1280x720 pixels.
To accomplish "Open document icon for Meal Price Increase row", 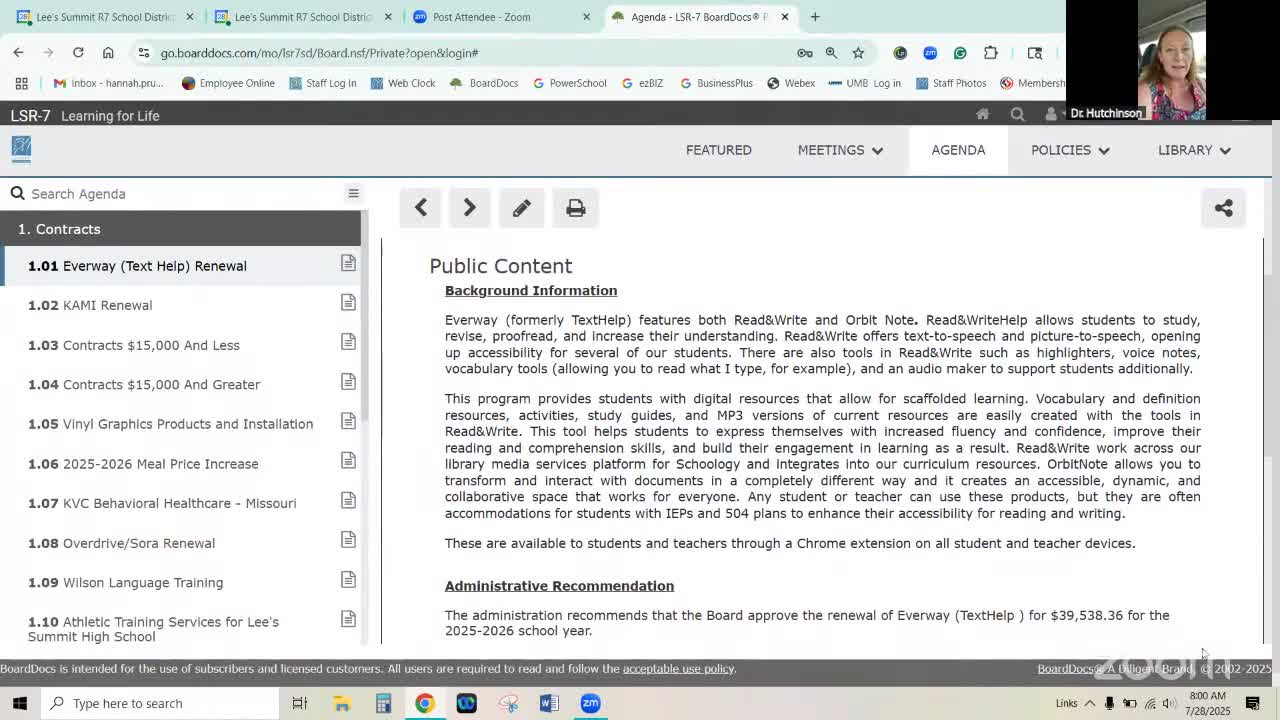I will (348, 460).
